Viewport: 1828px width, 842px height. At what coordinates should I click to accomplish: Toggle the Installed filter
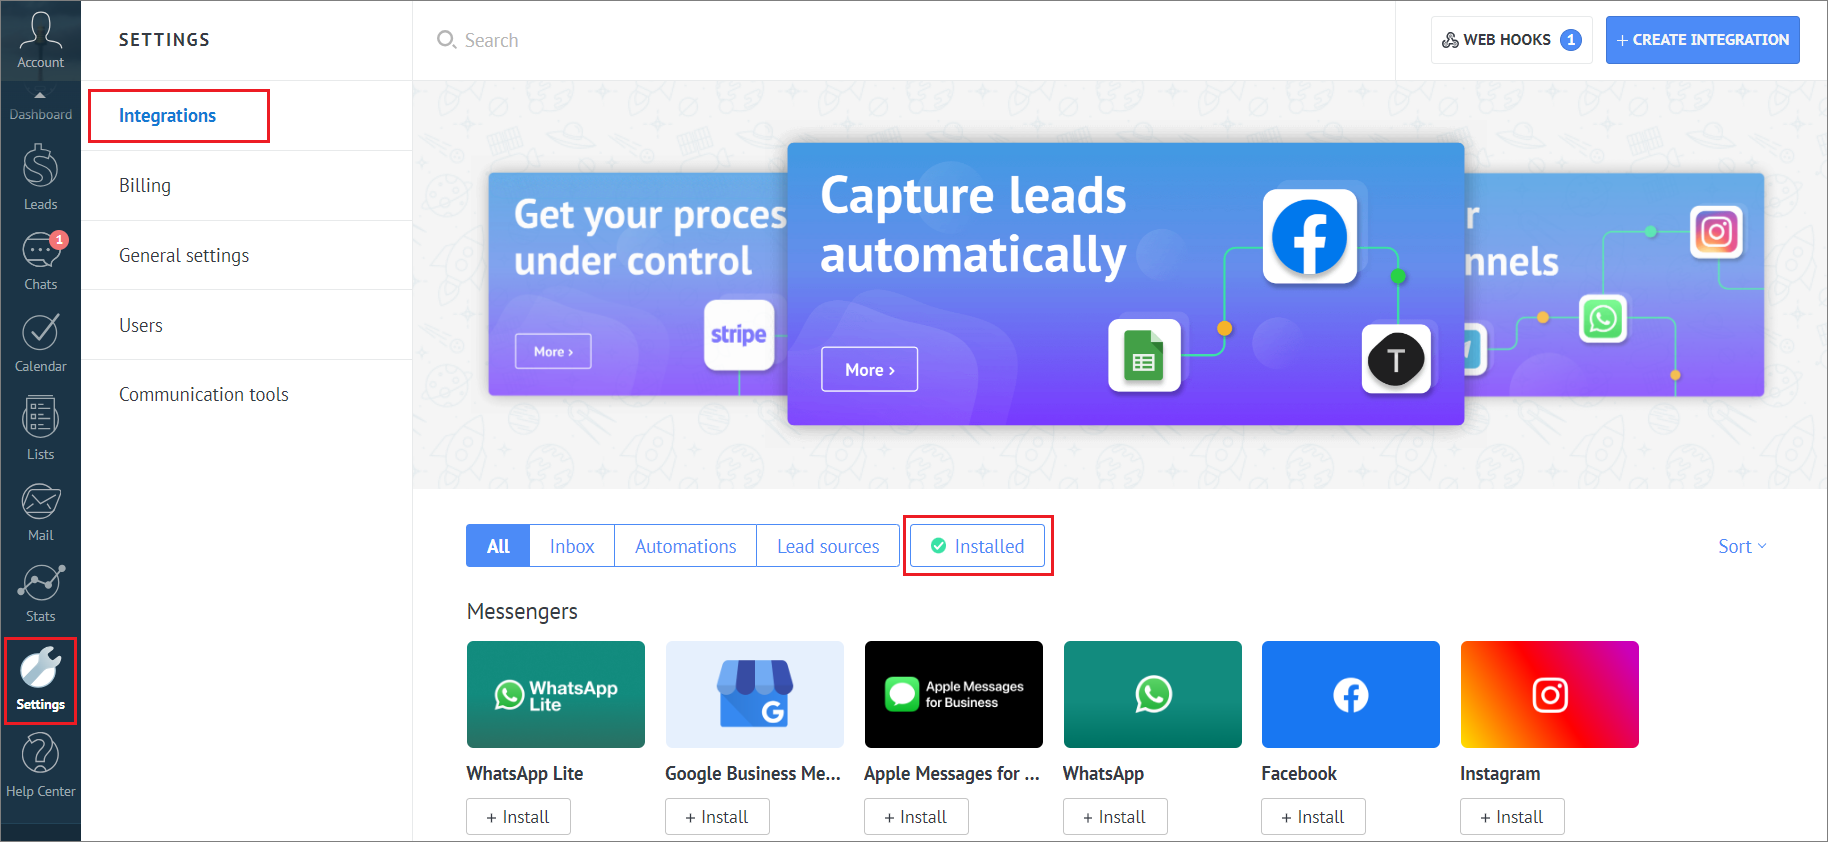tap(978, 546)
